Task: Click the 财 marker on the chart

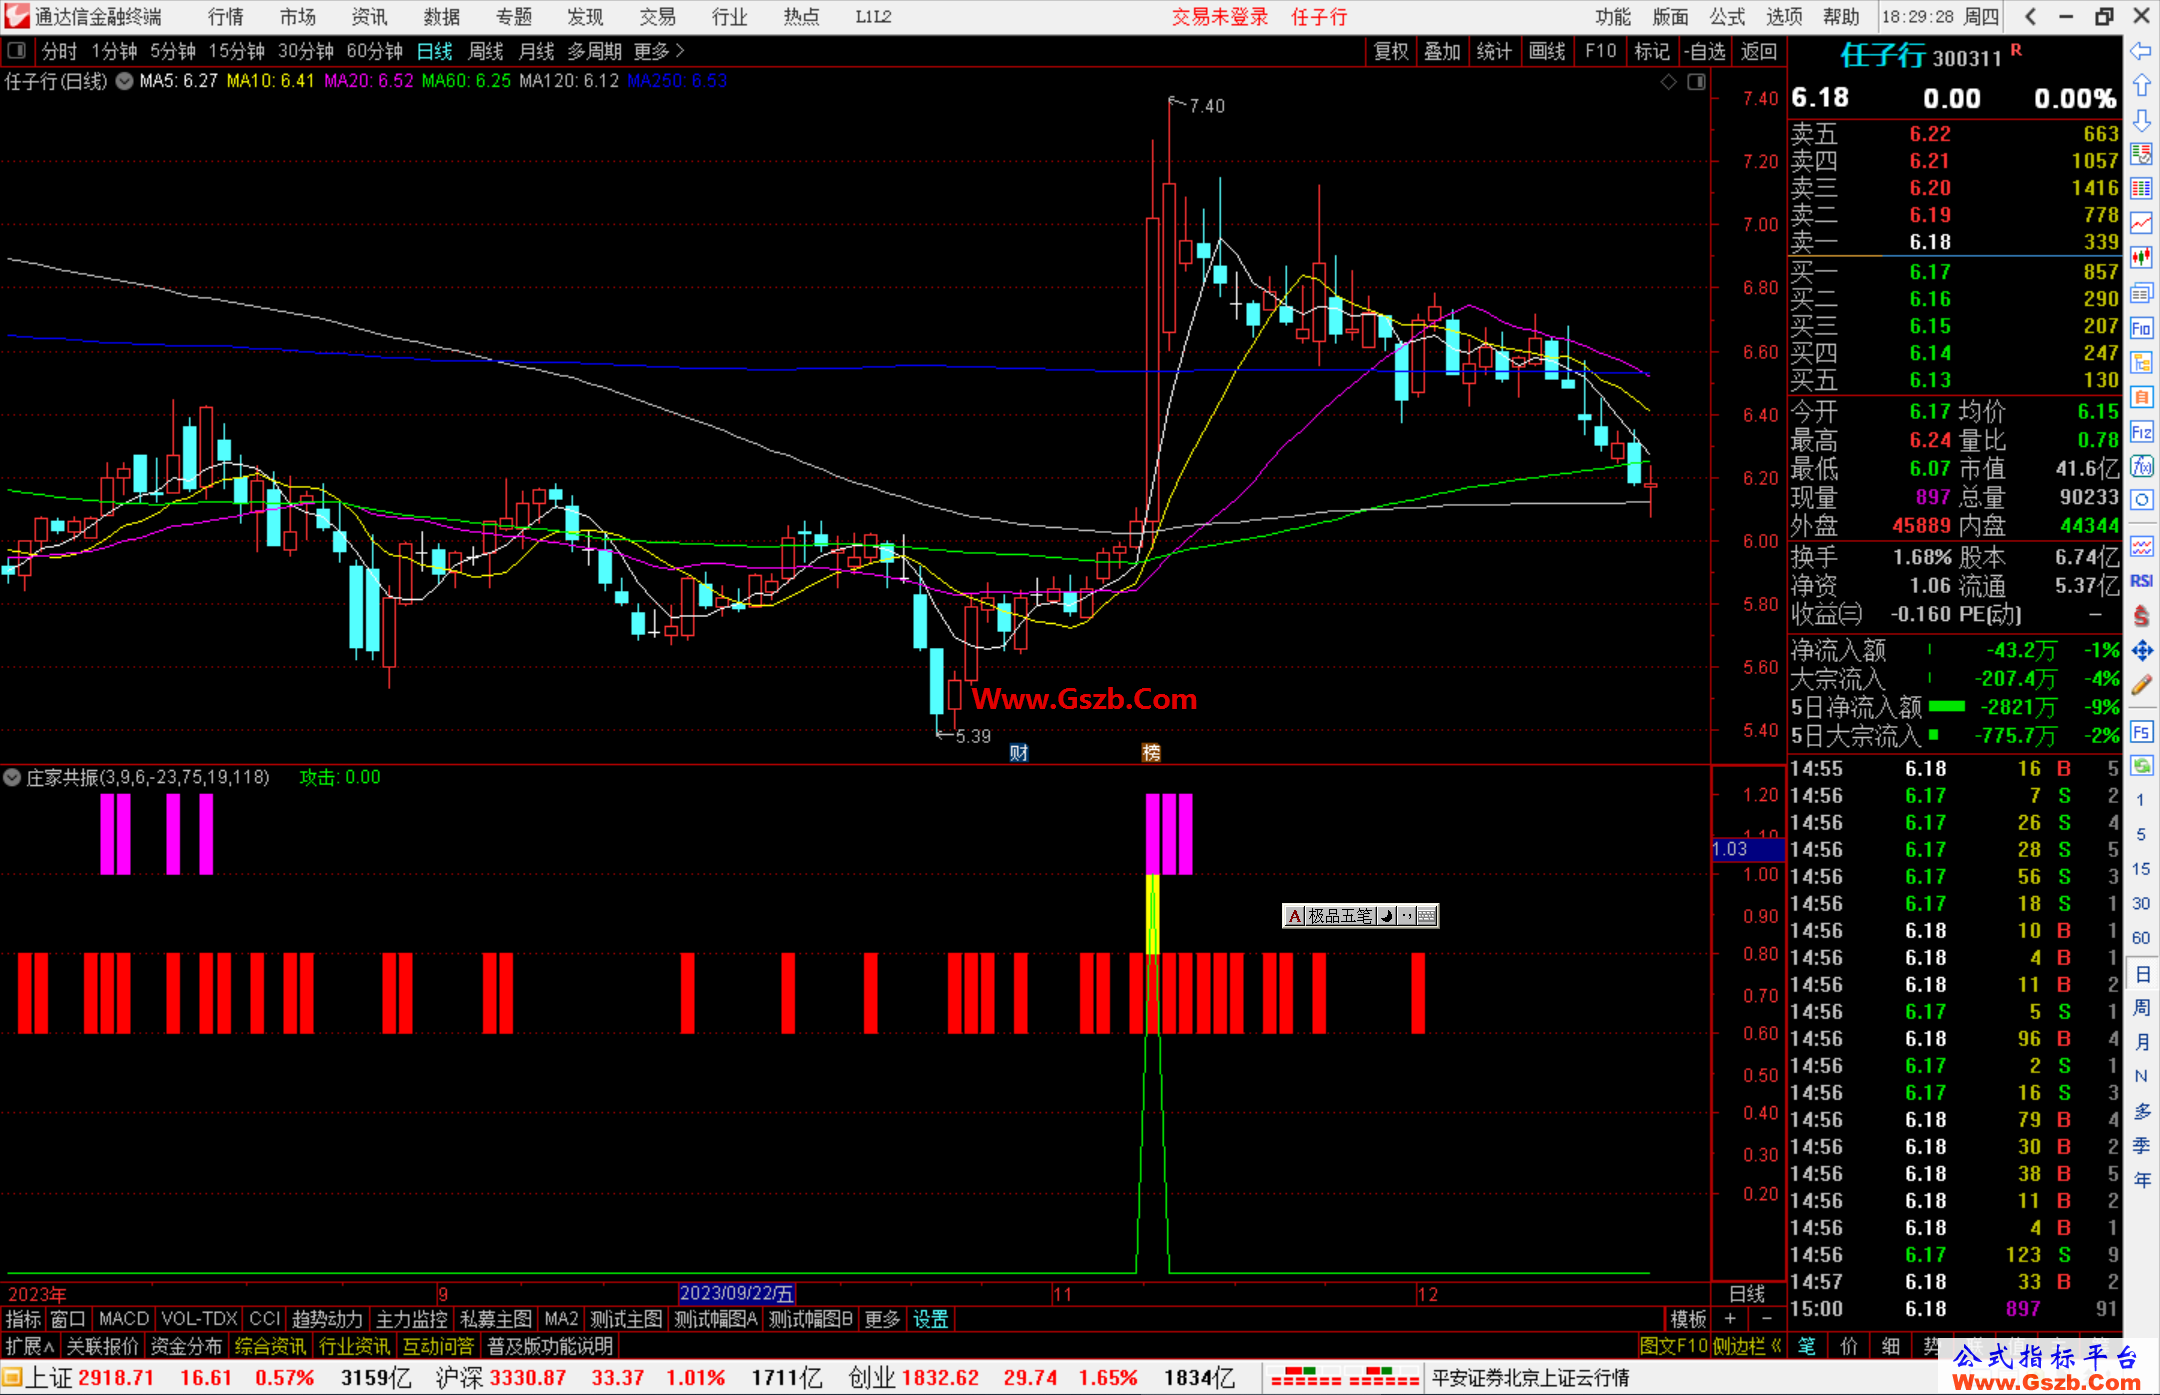Action: [1019, 753]
